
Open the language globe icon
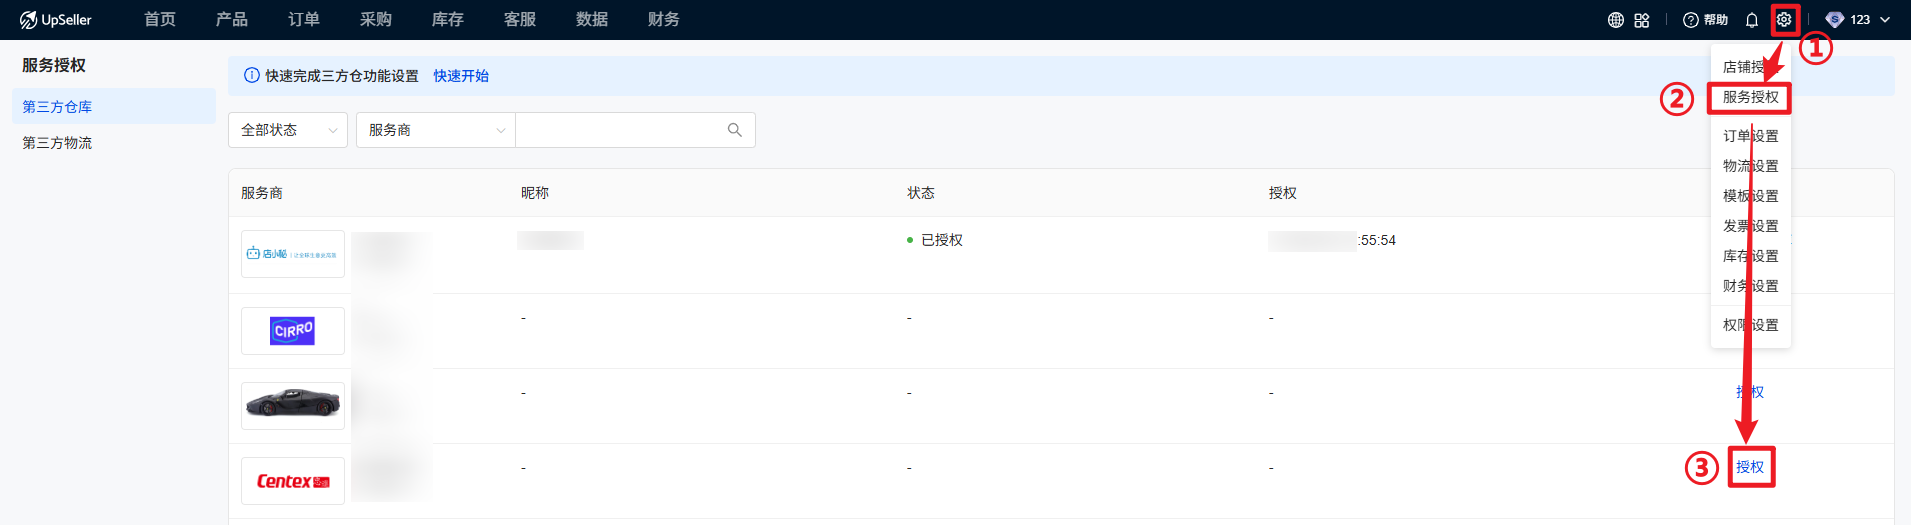tap(1616, 20)
